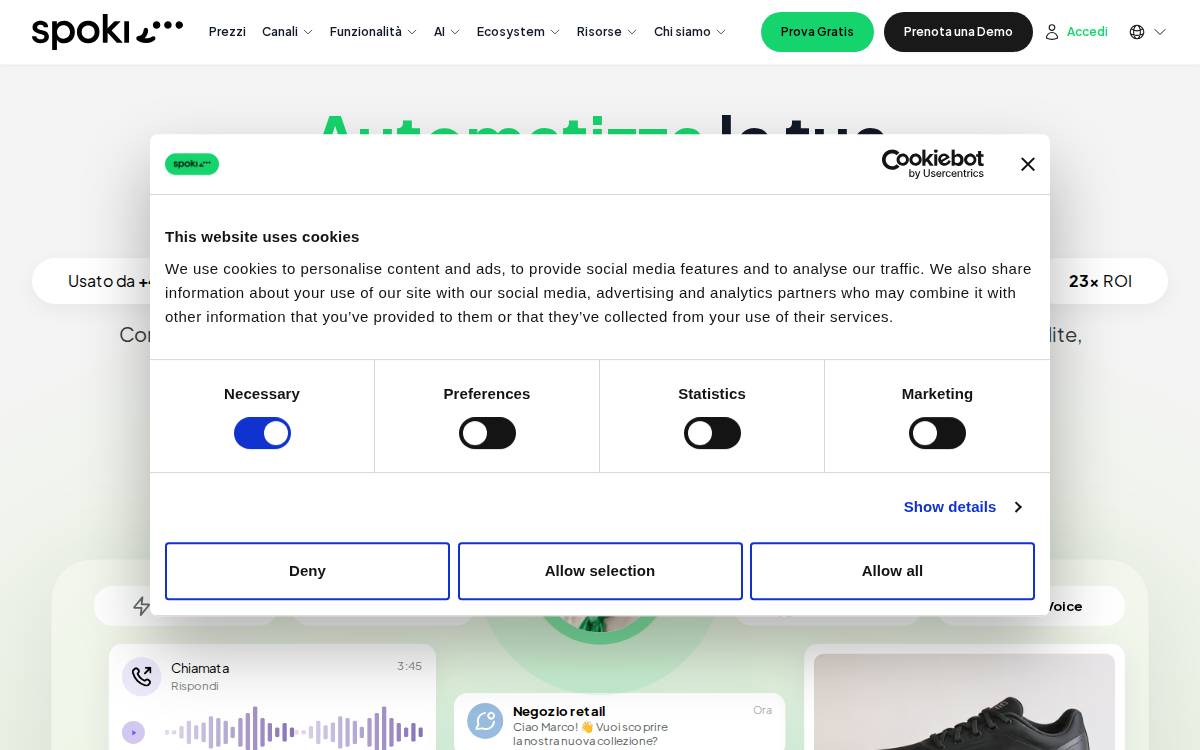Screen dimensions: 1200x750
Task: Click the user account icon beside Accedi
Action: click(x=1052, y=32)
